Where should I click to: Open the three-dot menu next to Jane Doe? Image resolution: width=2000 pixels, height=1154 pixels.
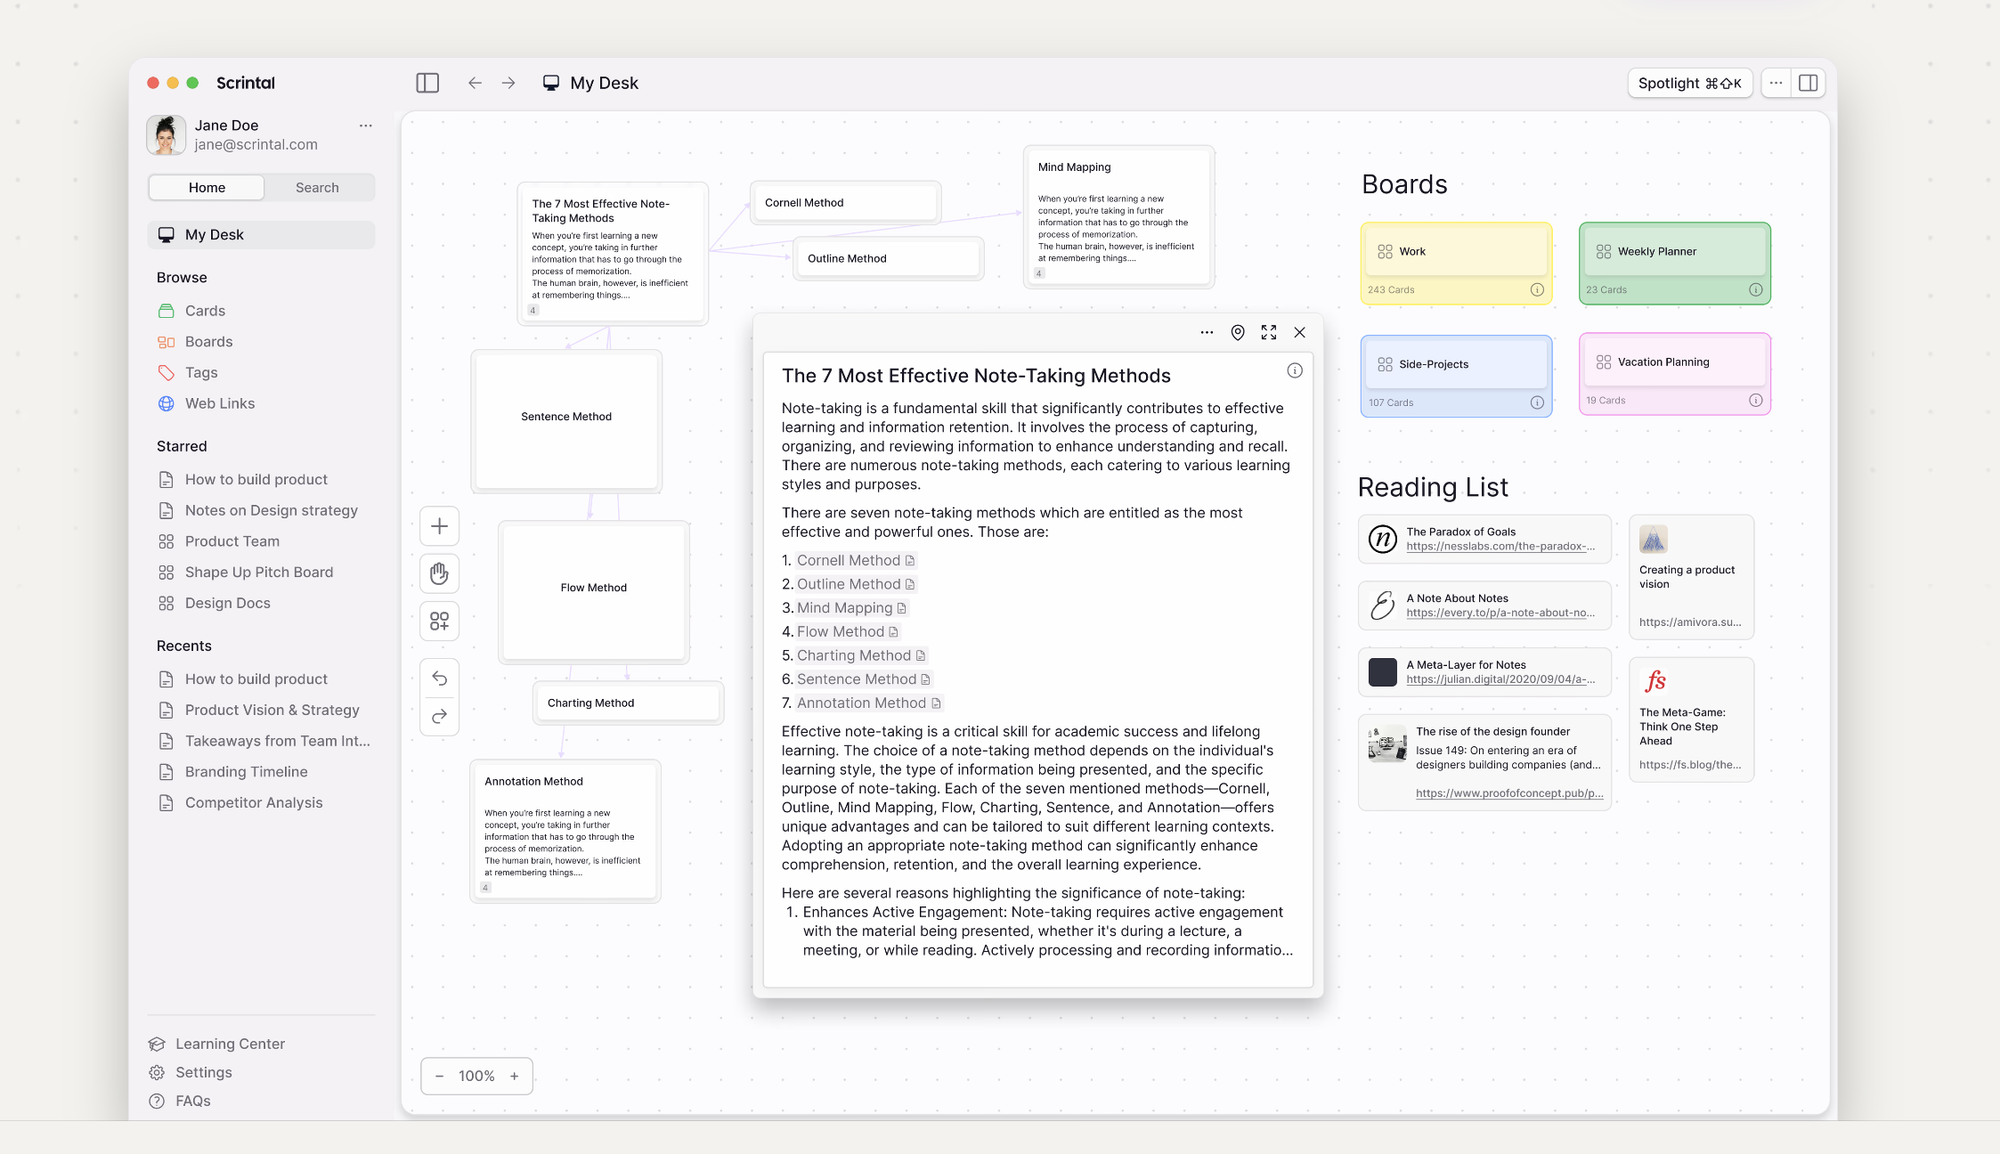[x=365, y=125]
